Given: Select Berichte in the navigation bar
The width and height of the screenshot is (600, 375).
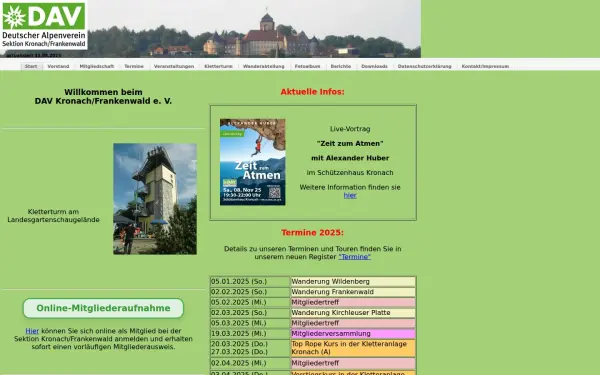Looking at the screenshot, I should coord(341,66).
